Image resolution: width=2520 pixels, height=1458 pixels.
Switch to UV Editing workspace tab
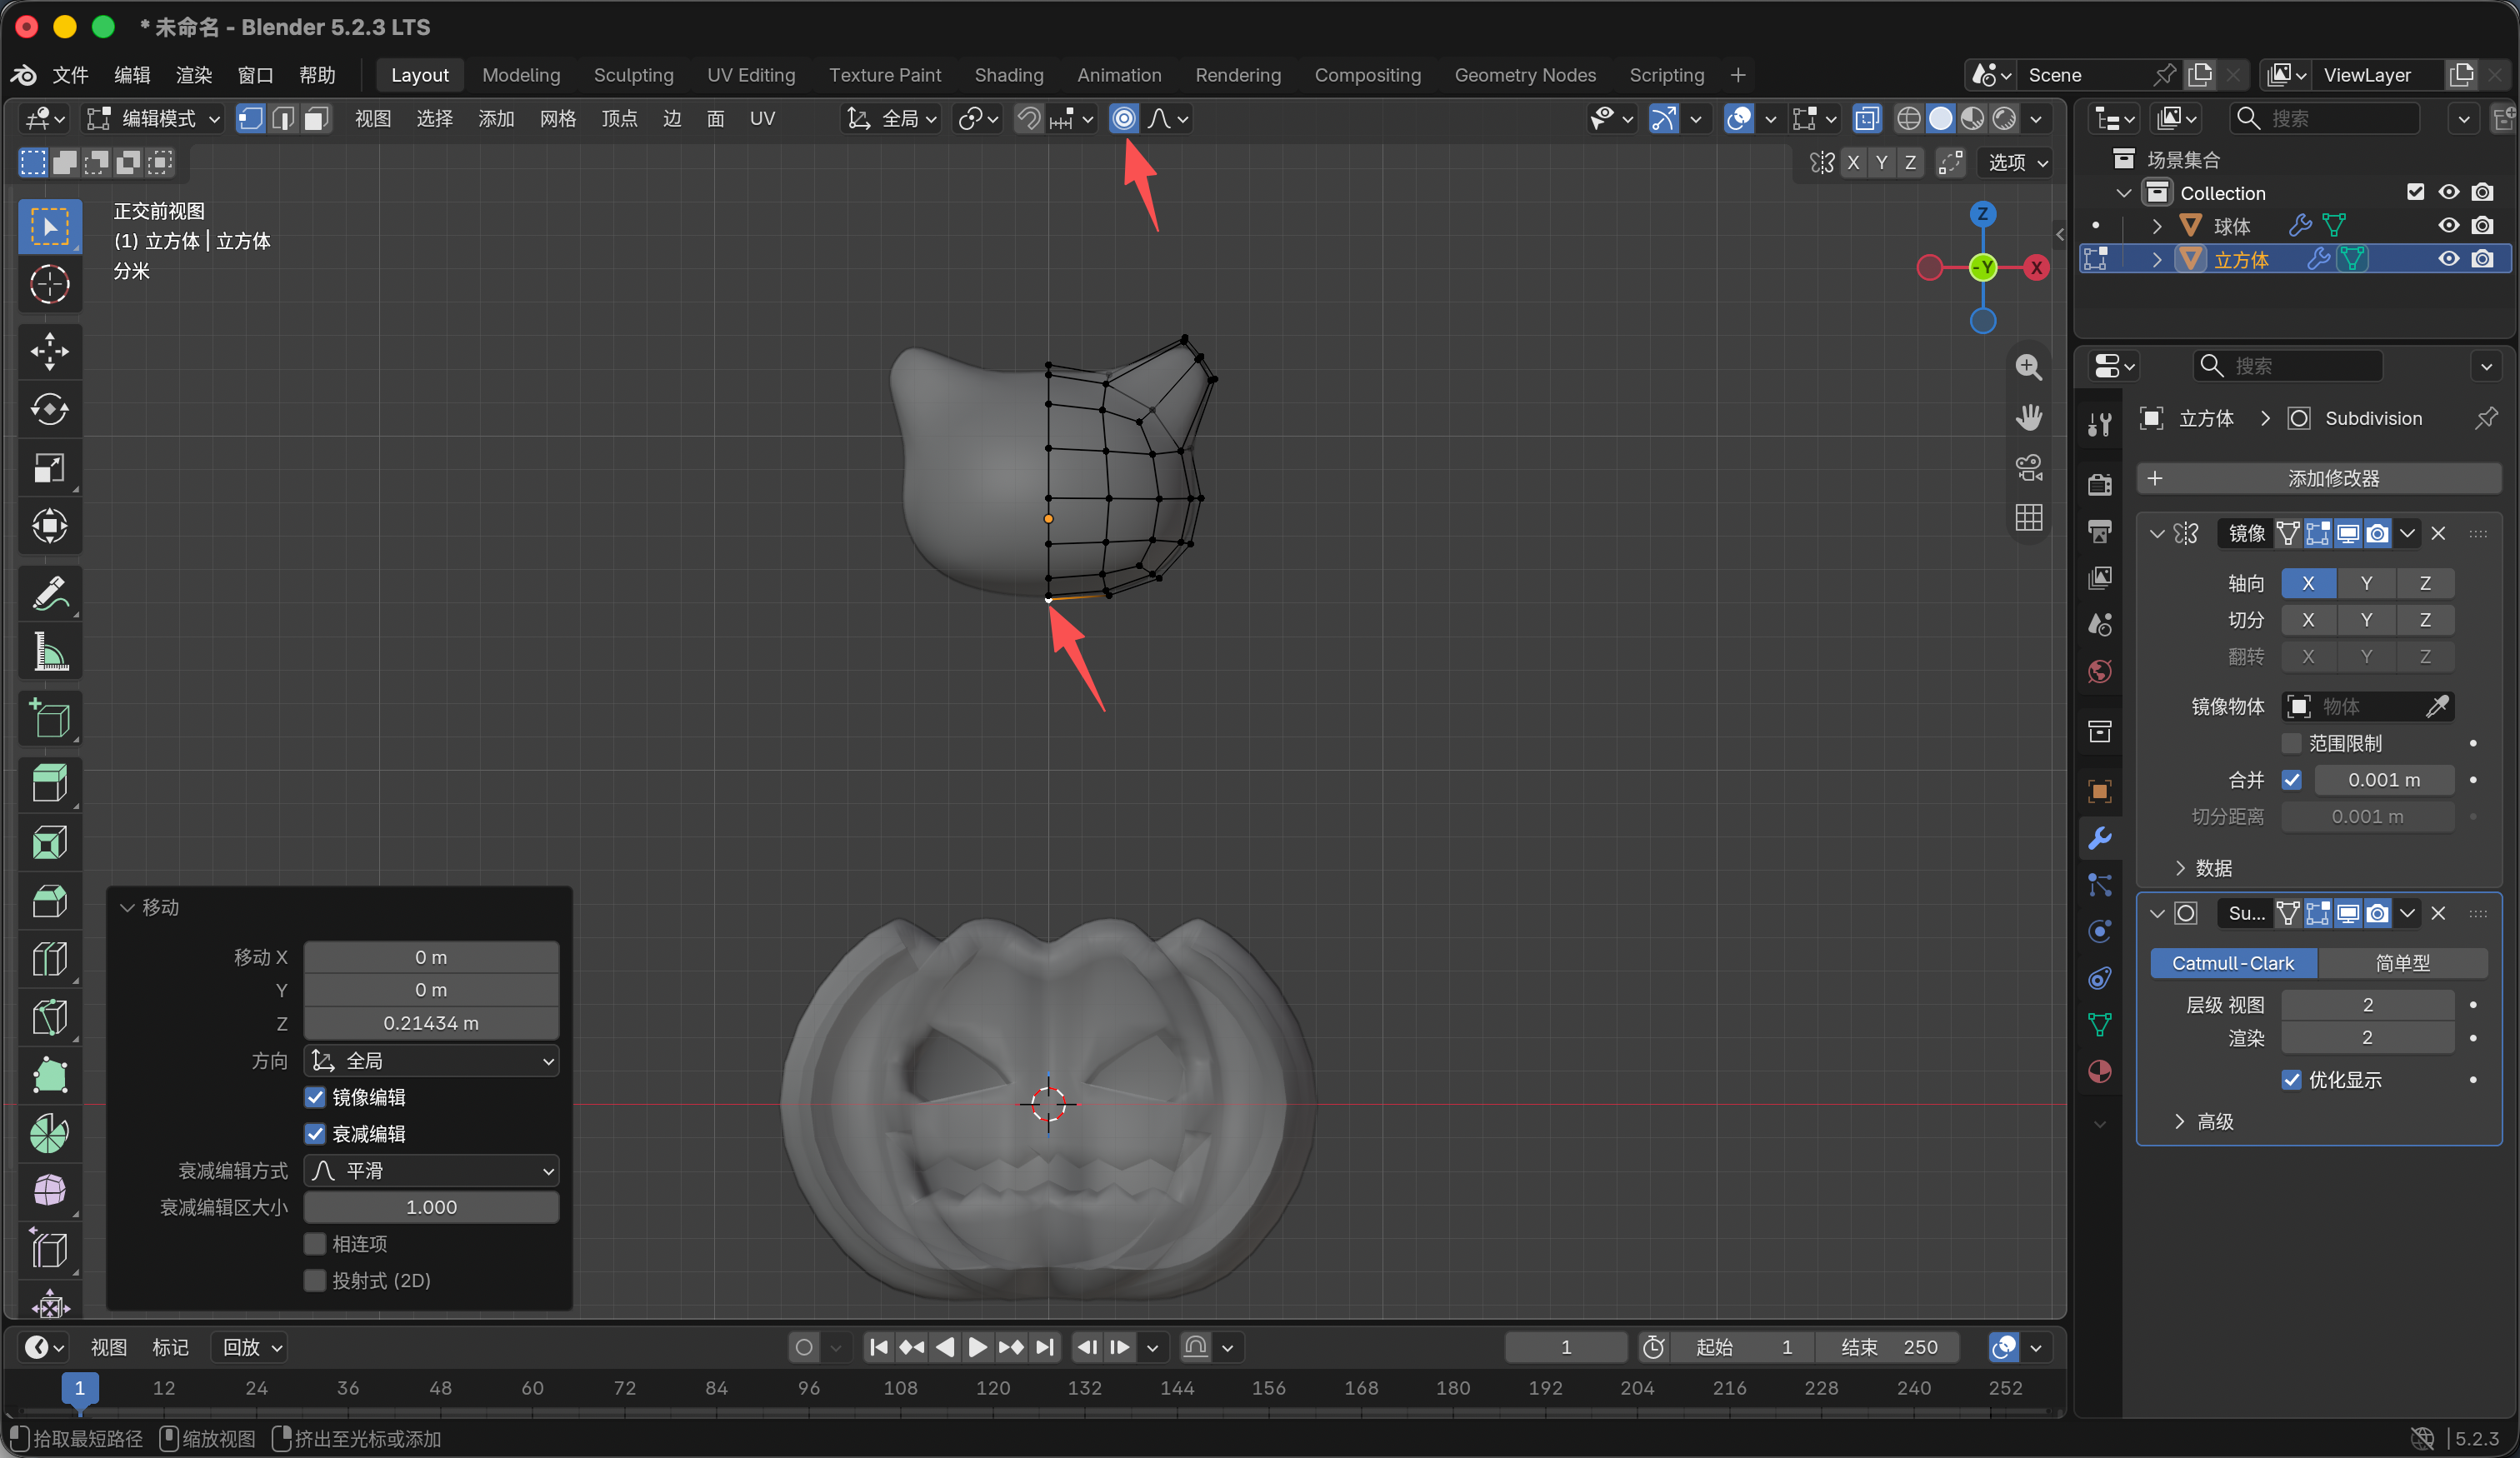pos(750,75)
